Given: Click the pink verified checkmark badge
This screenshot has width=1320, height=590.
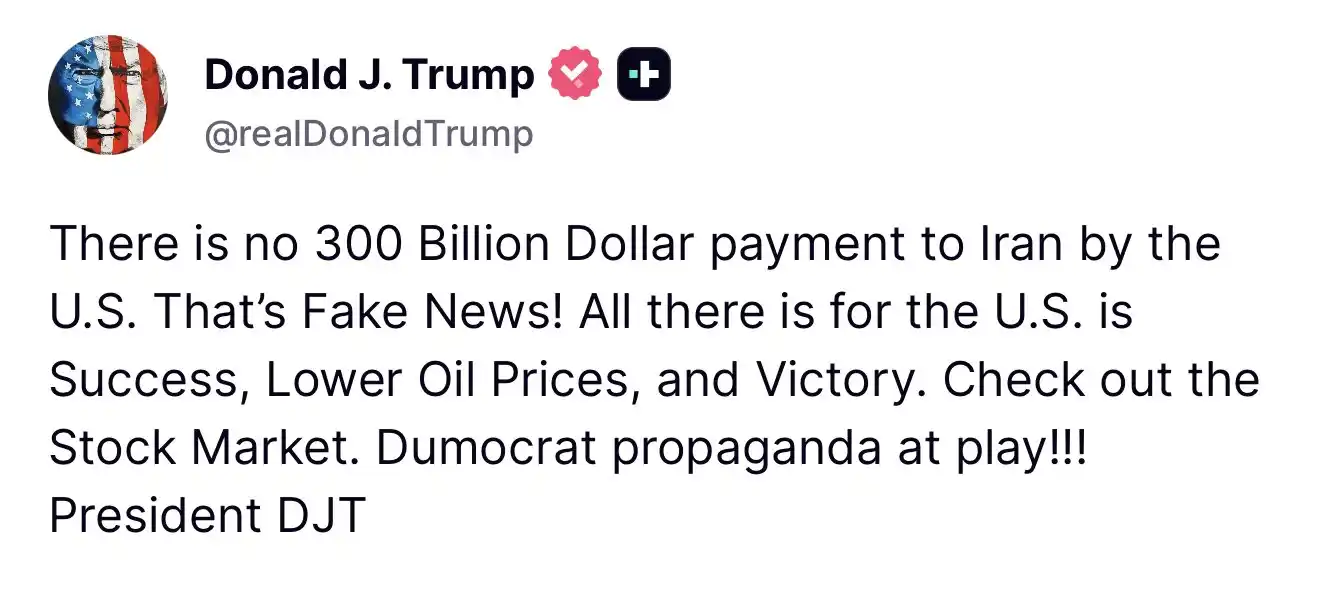Looking at the screenshot, I should click(x=574, y=75).
